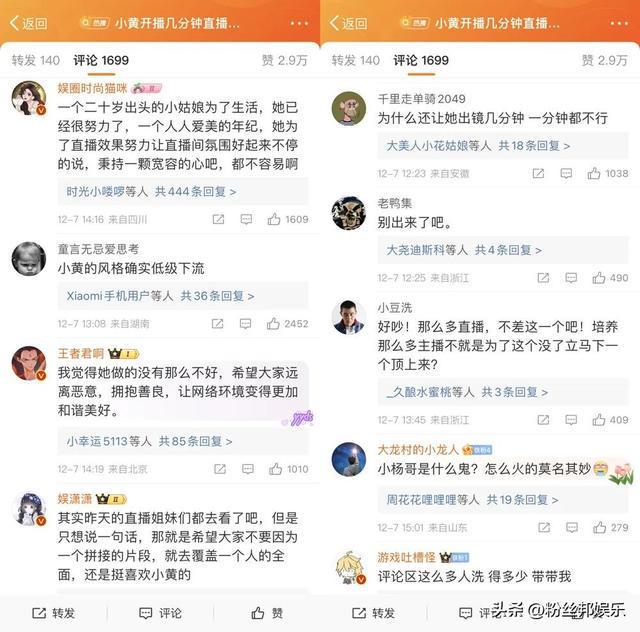Tap reply icon on 童言无忌爱思考 comment
The height and width of the screenshot is (632, 640).
[245, 324]
